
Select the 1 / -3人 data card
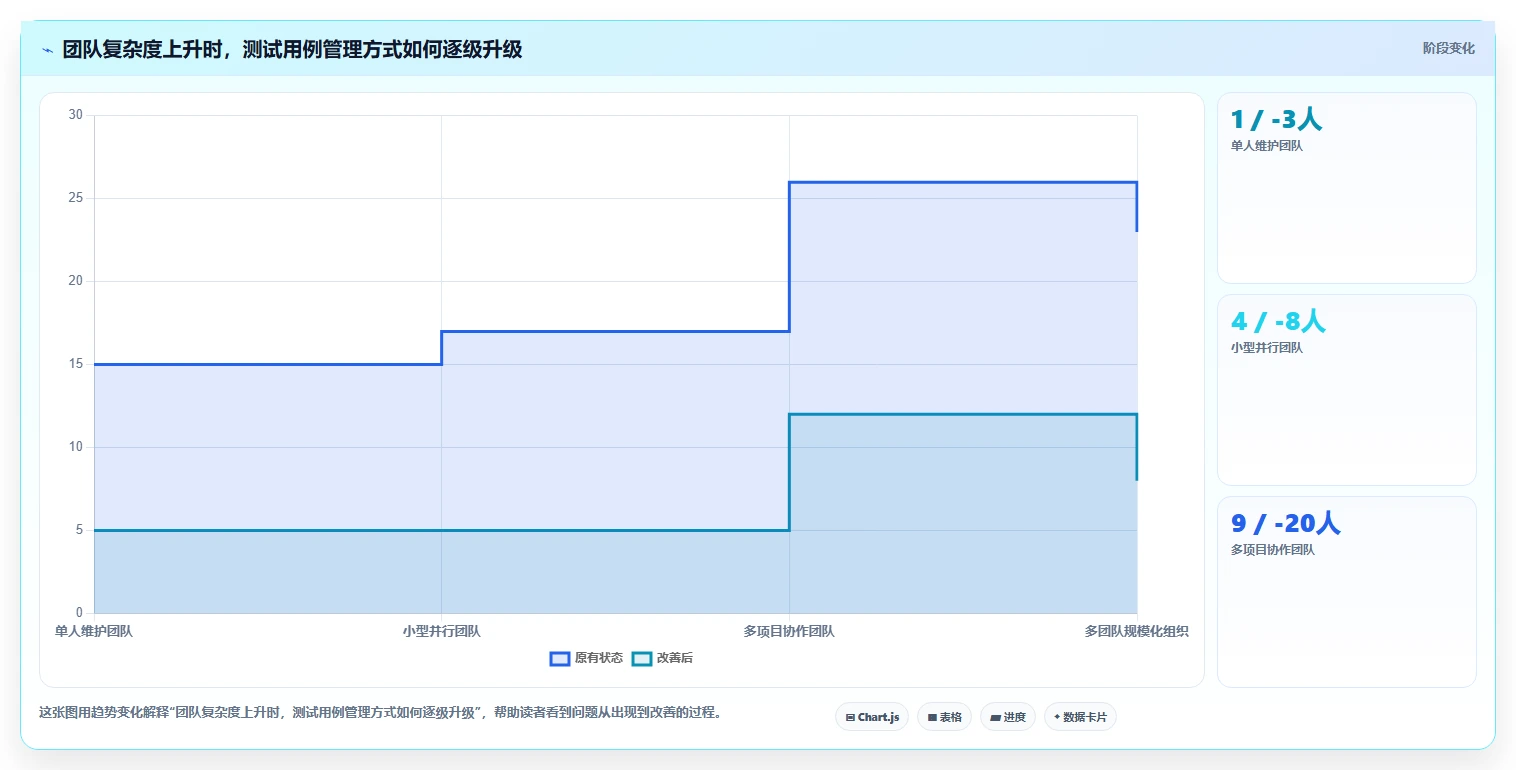click(x=1346, y=188)
